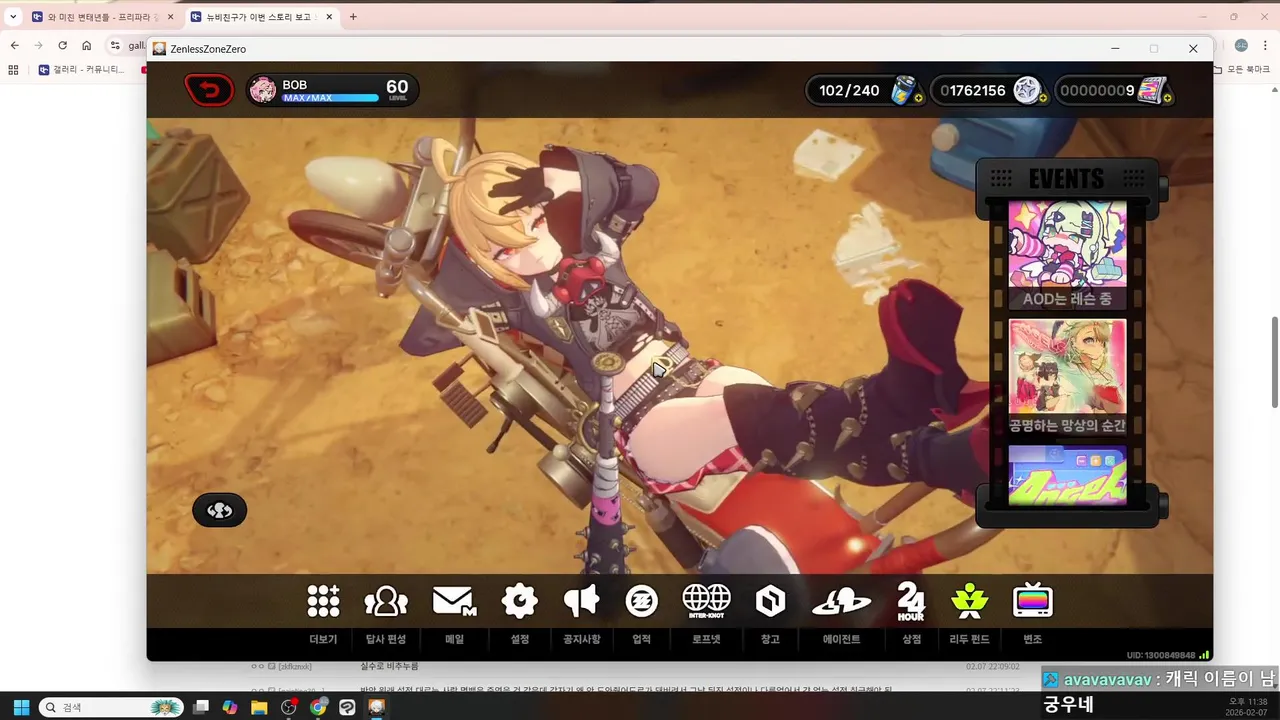Click the EVENTS panel header
1280x720 pixels.
click(x=1067, y=179)
